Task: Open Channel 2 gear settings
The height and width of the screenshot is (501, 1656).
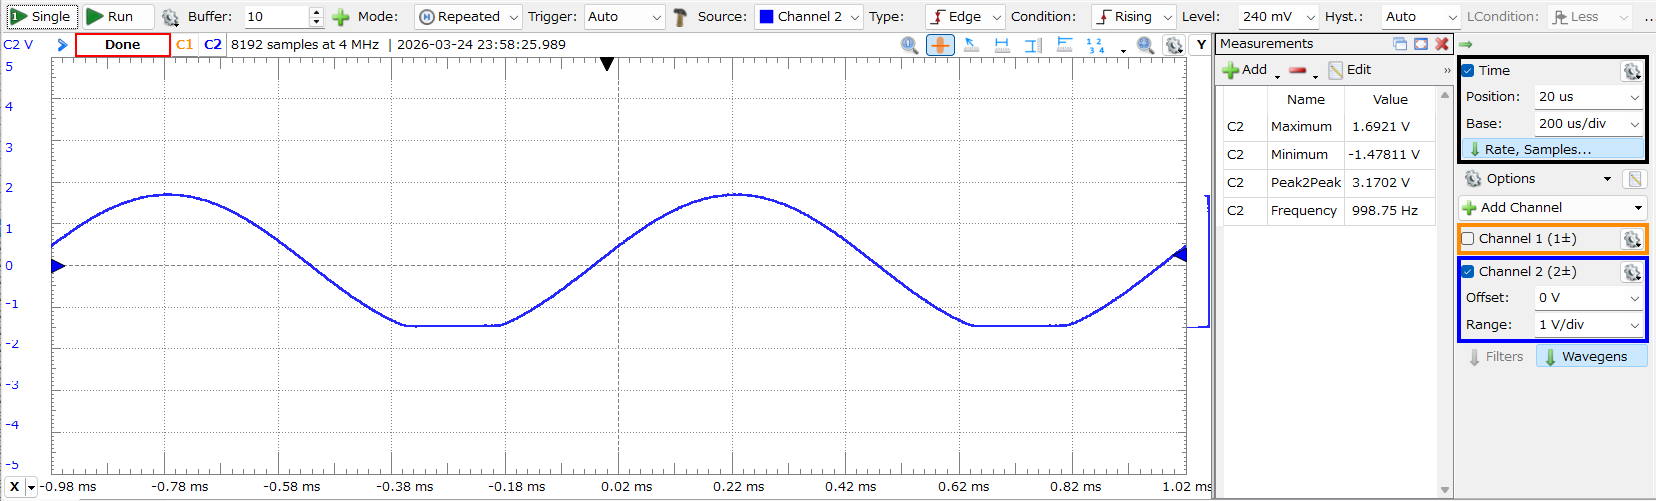Action: pyautogui.click(x=1631, y=272)
